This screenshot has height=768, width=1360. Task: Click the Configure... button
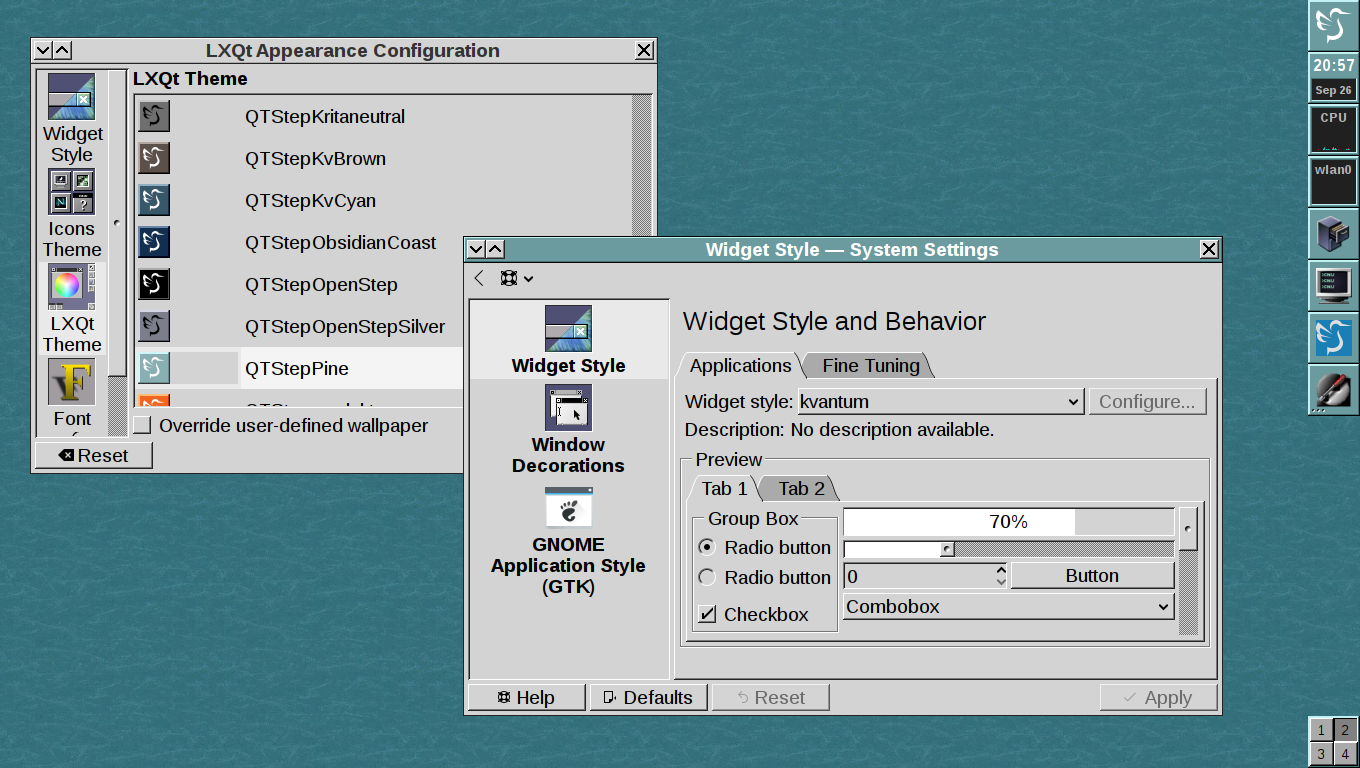click(x=1147, y=401)
